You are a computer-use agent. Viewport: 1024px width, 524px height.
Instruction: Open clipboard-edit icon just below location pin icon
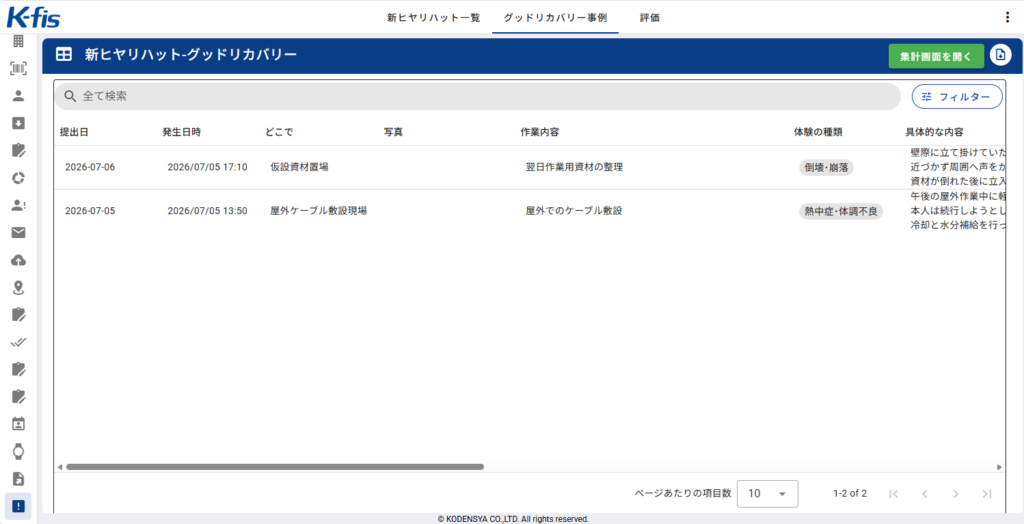point(18,314)
